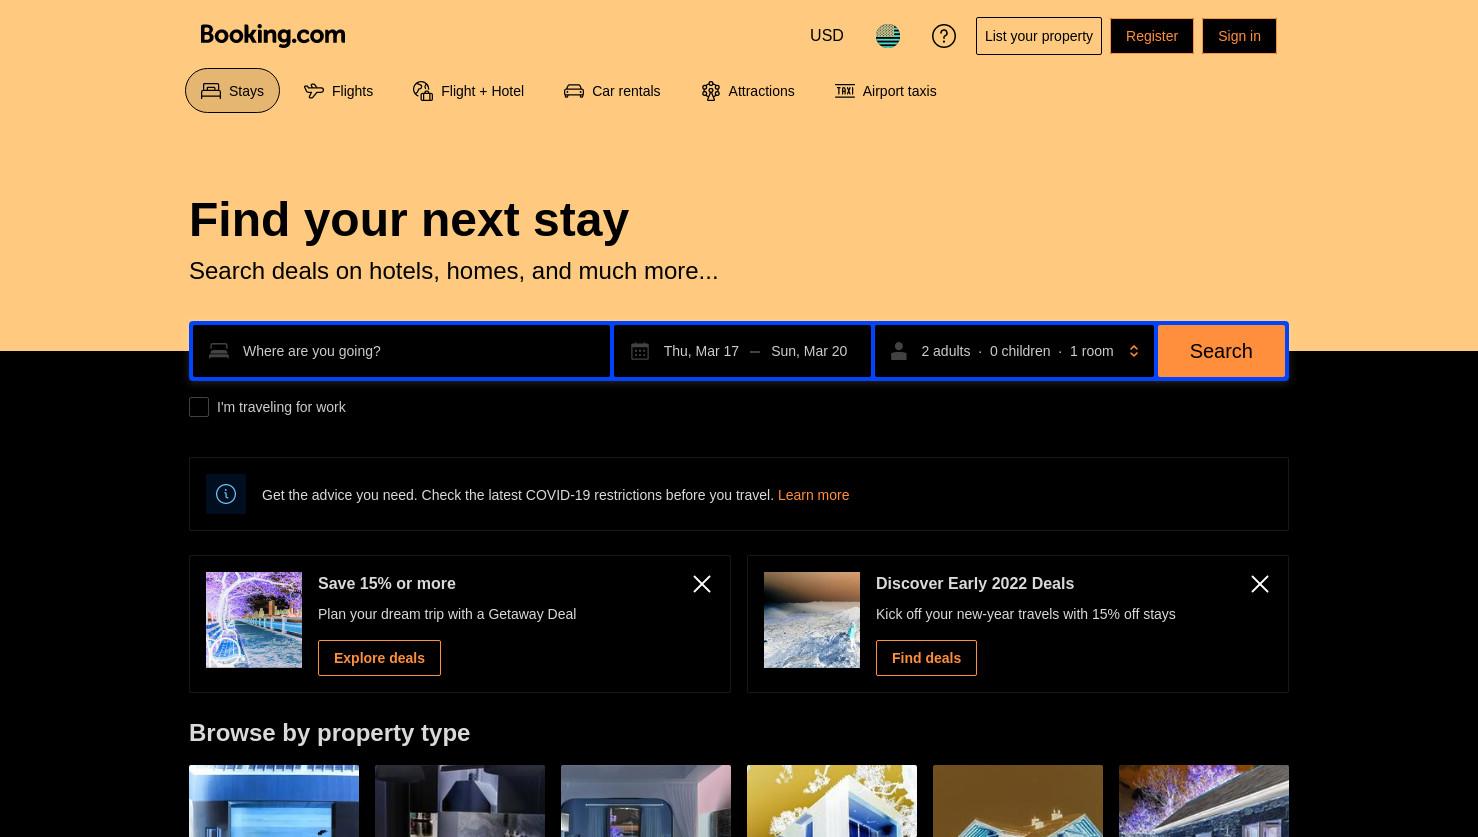Viewport: 1478px width, 837px height.
Task: Pick check-in date Thu, Mar 17
Action: 701,351
